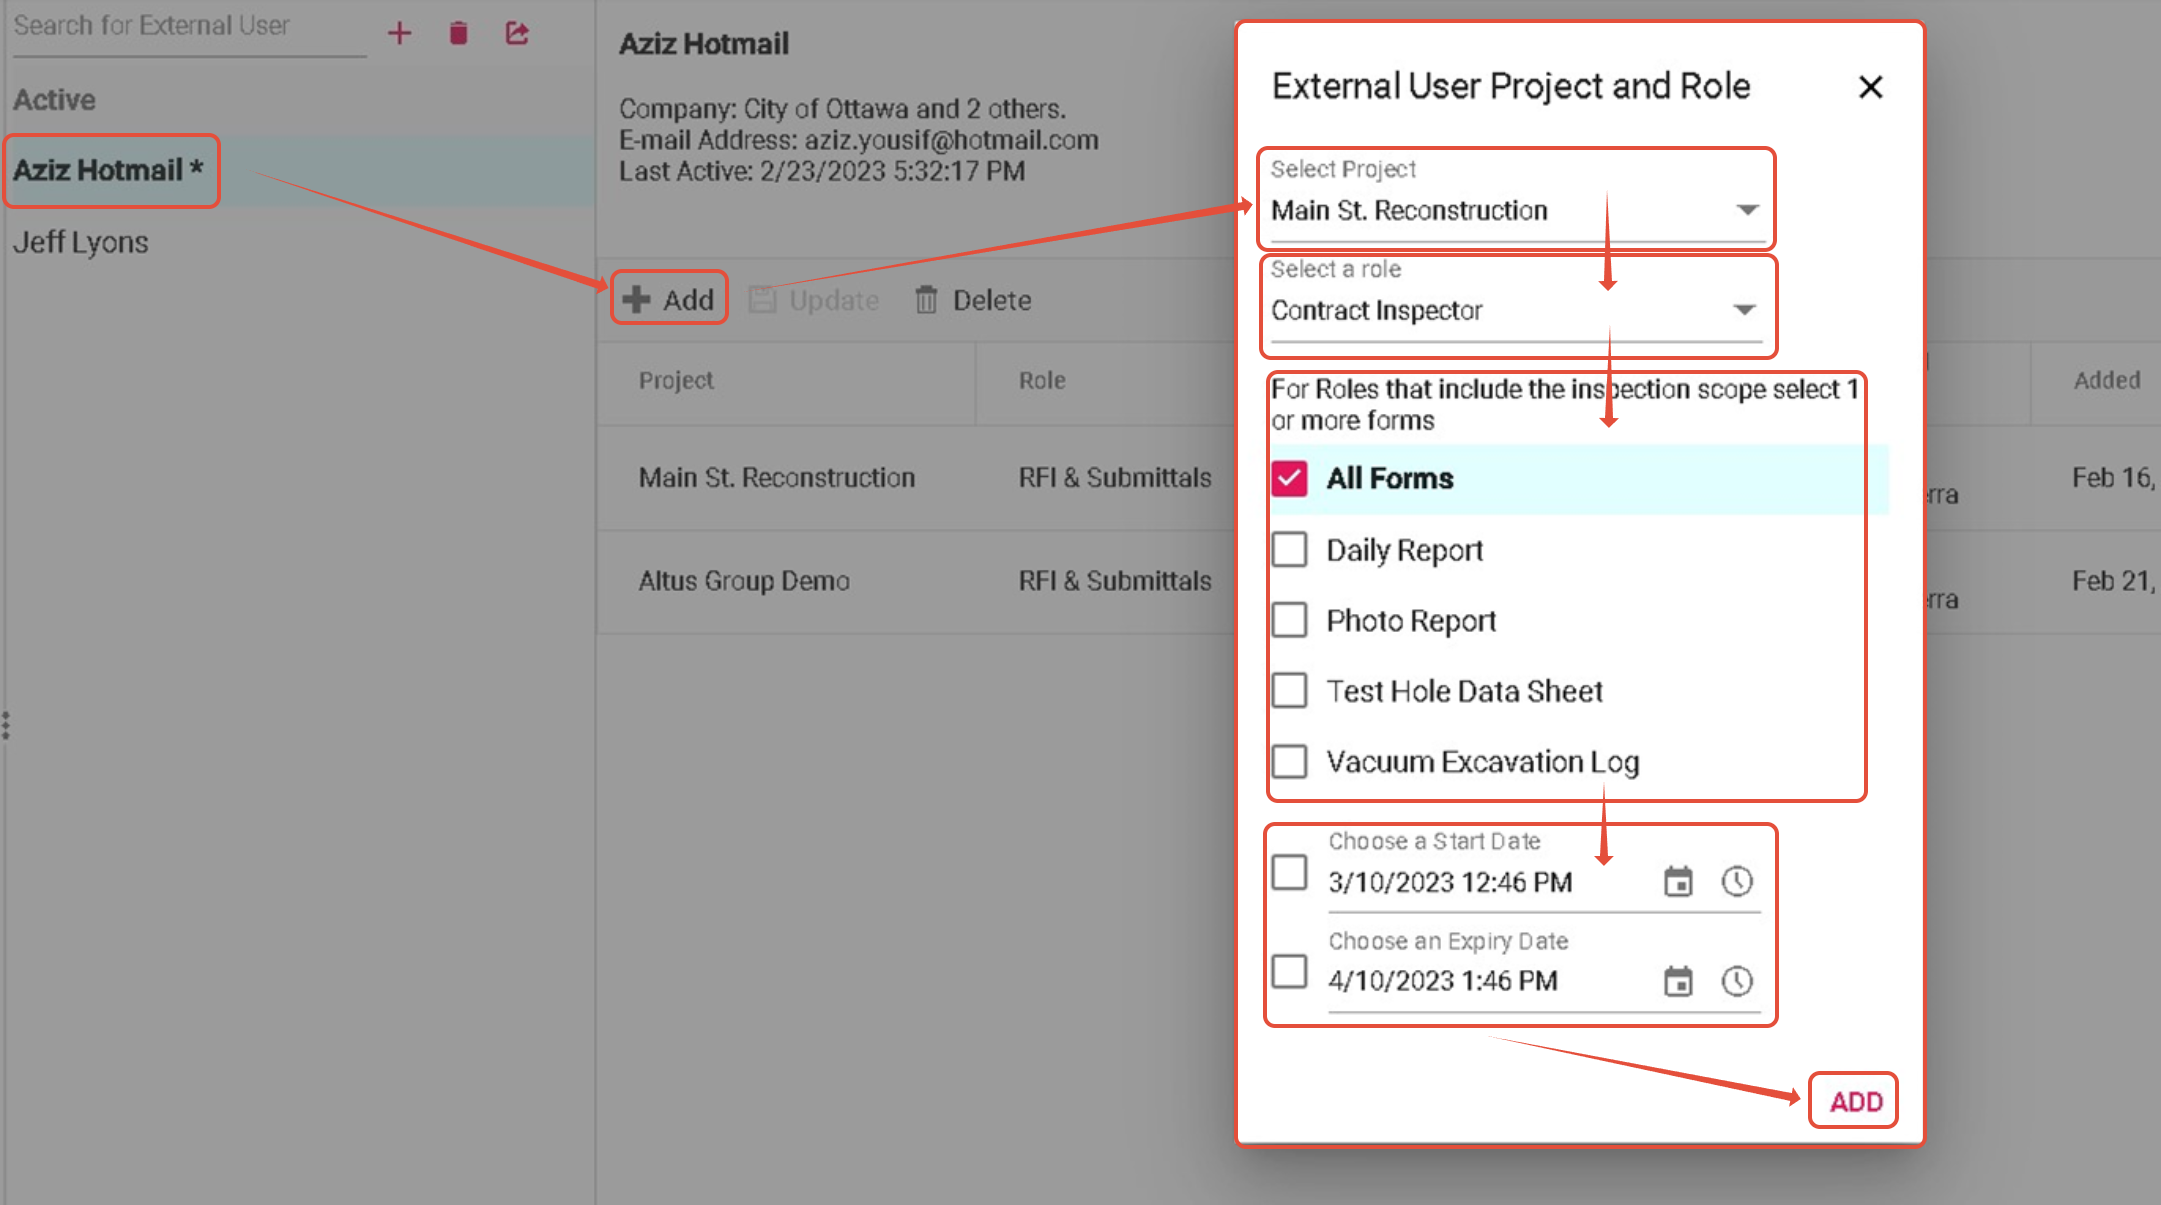Screen dimensions: 2161x1205
Task: Click the plus icon to add external user
Action: point(399,33)
